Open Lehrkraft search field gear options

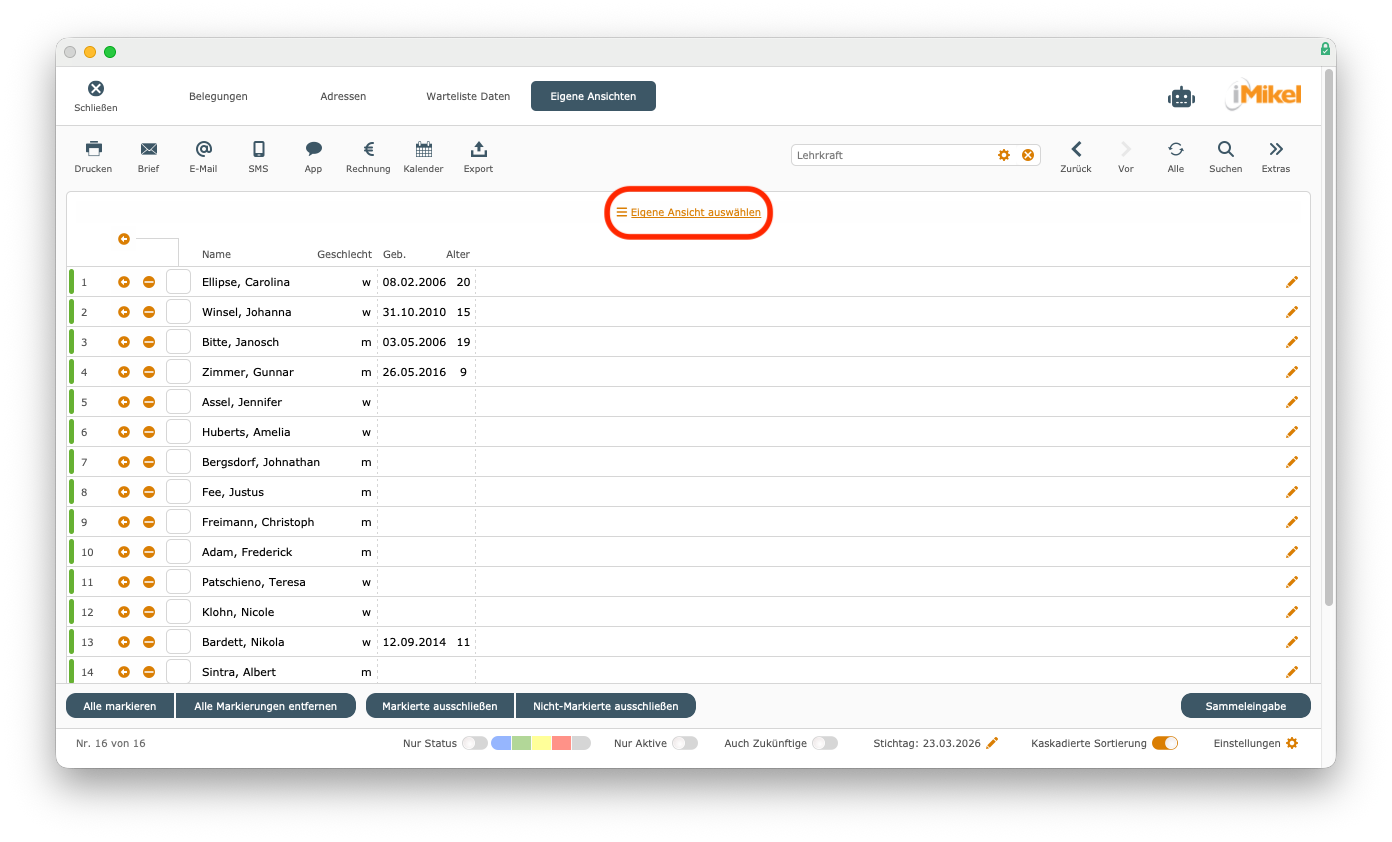(x=1004, y=155)
